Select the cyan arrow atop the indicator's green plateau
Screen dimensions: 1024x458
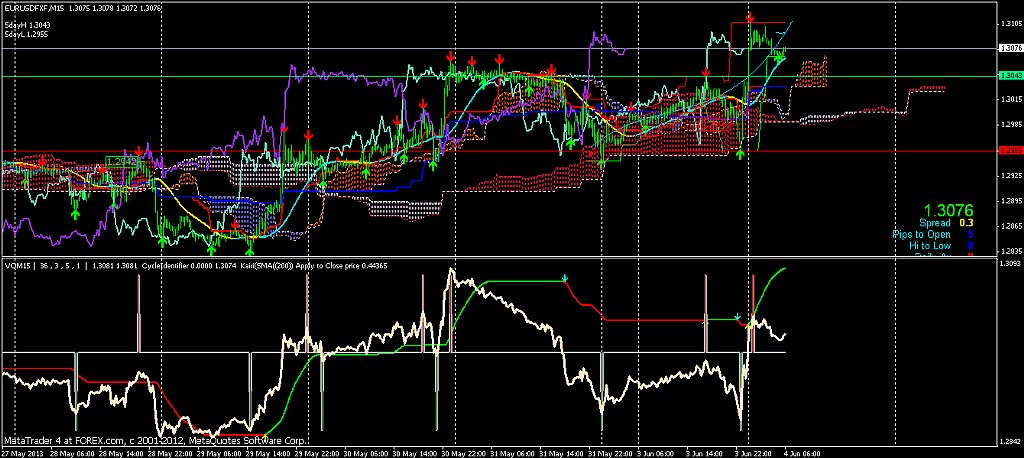565,278
